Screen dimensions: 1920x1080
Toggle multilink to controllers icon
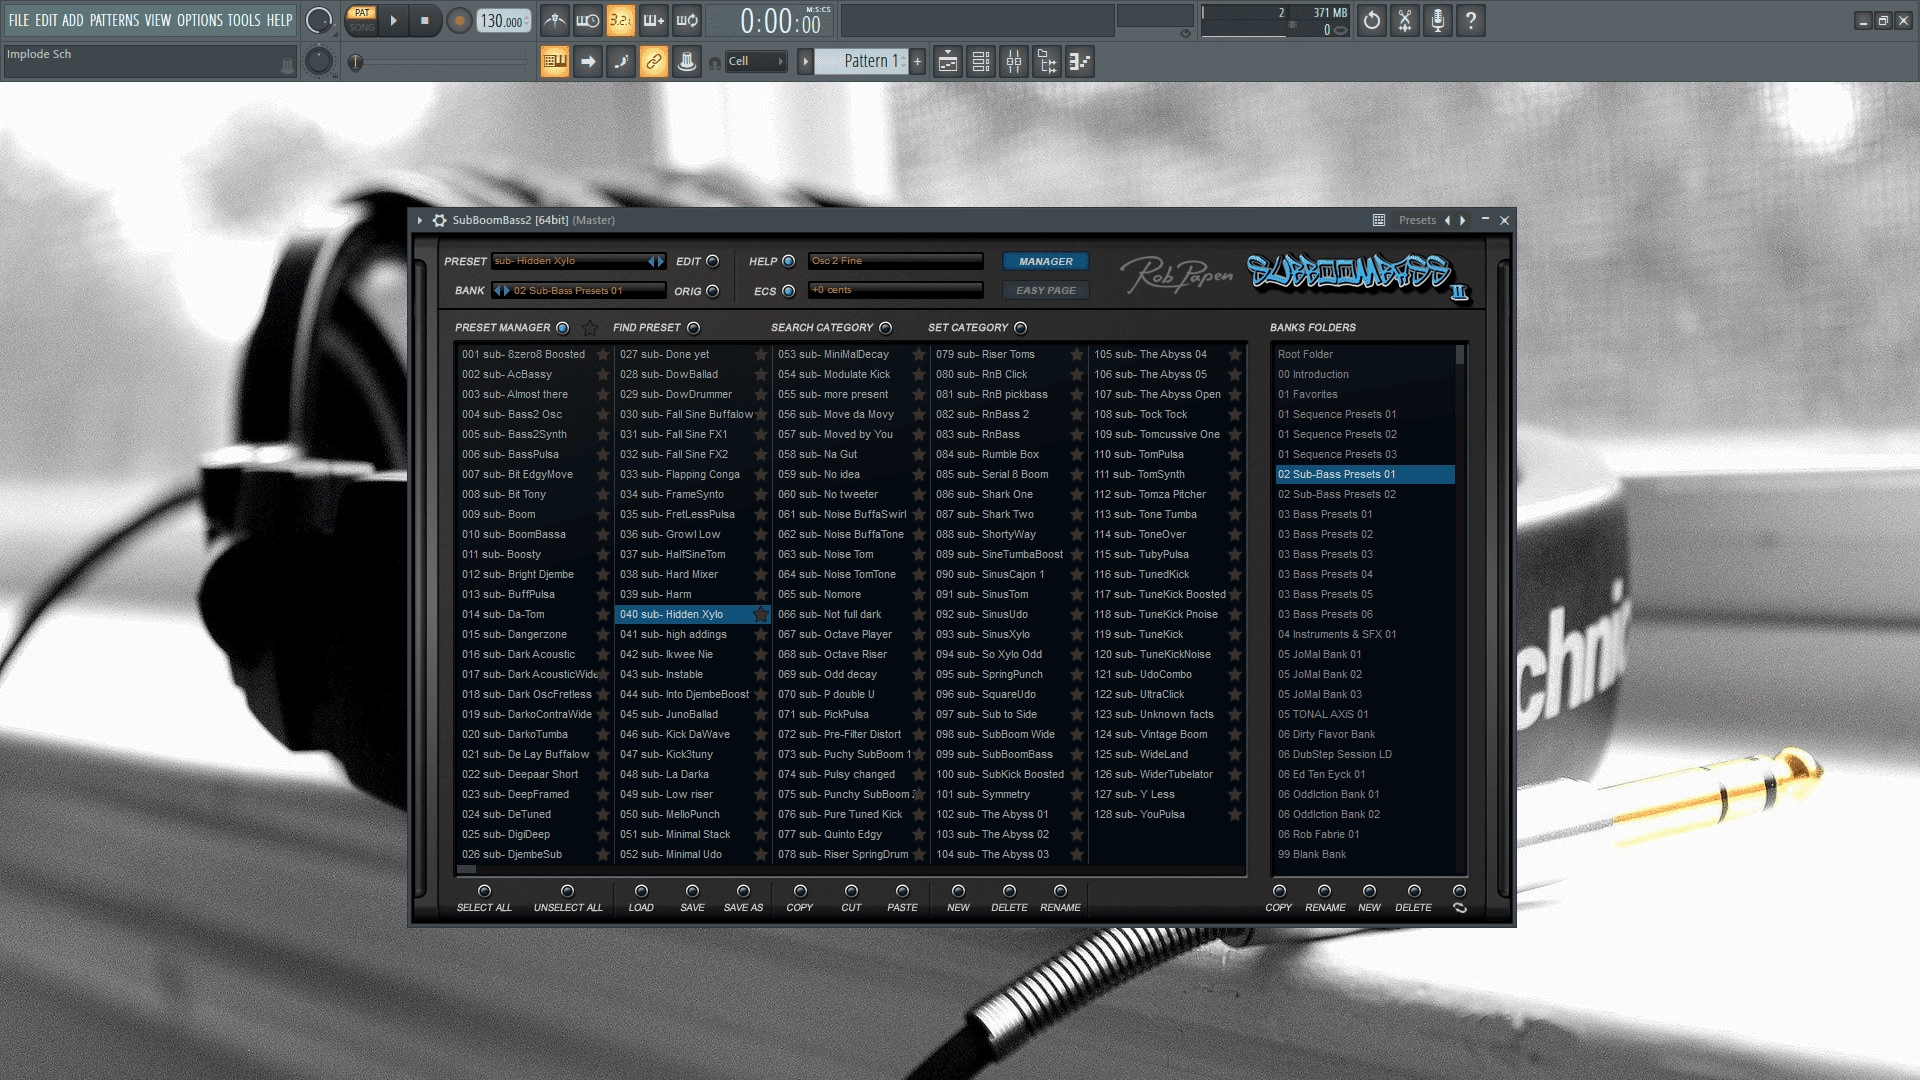point(654,62)
